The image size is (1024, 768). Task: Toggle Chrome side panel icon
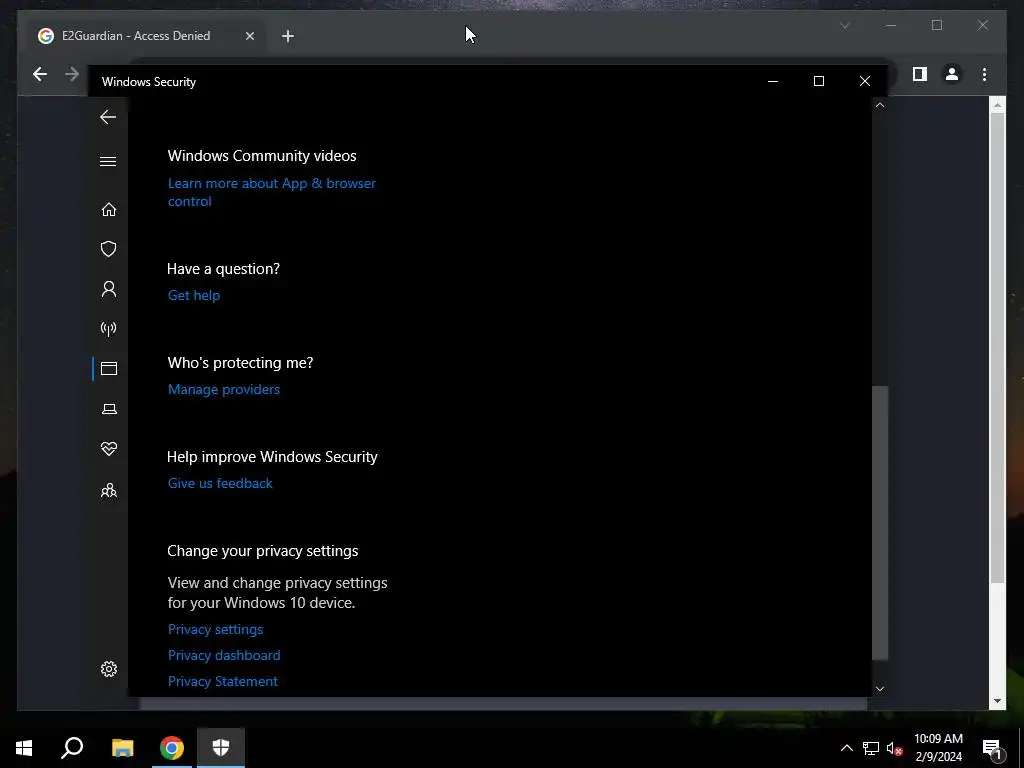click(x=920, y=74)
